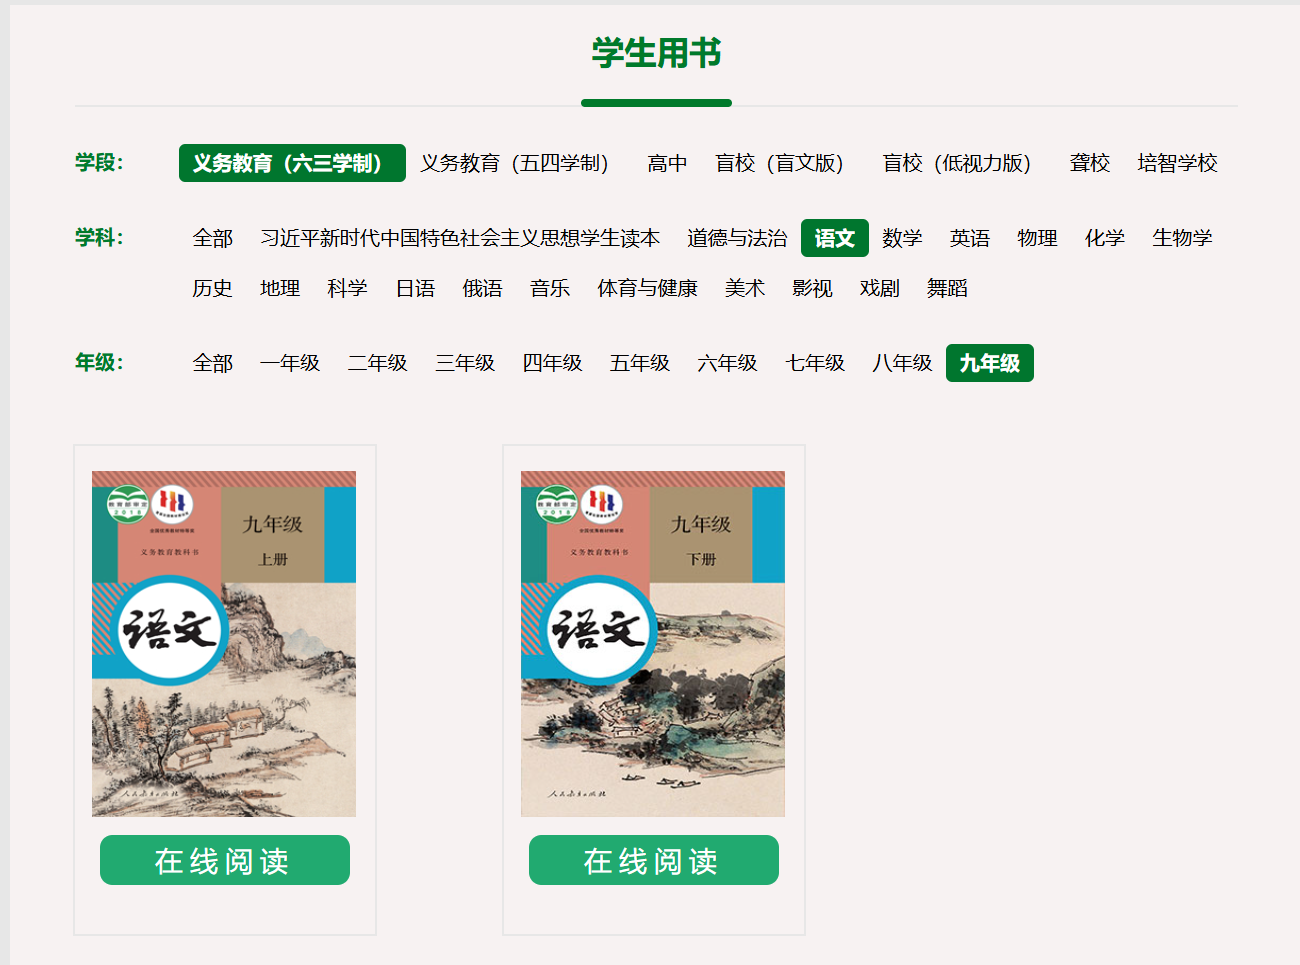The image size is (1300, 965).
Task: Choose 体育与健康 subject
Action: coord(647,288)
